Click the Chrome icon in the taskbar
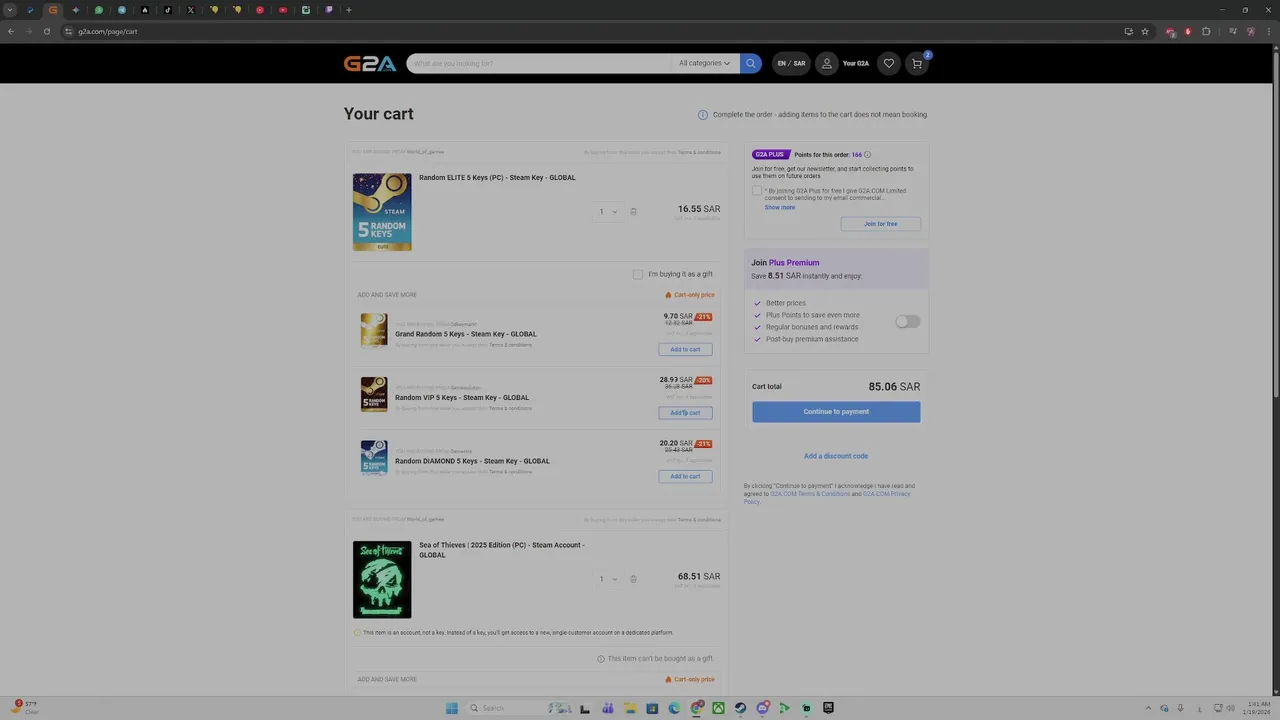Image resolution: width=1280 pixels, height=720 pixels. [x=696, y=708]
